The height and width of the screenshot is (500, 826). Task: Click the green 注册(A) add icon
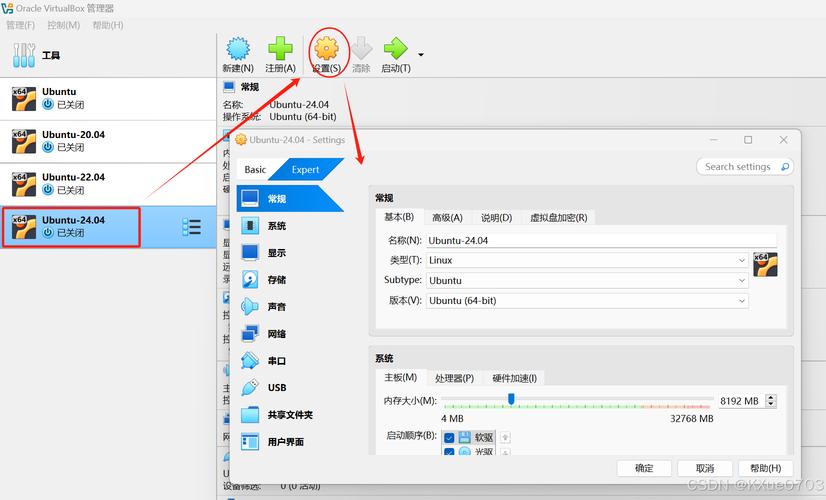[280, 49]
